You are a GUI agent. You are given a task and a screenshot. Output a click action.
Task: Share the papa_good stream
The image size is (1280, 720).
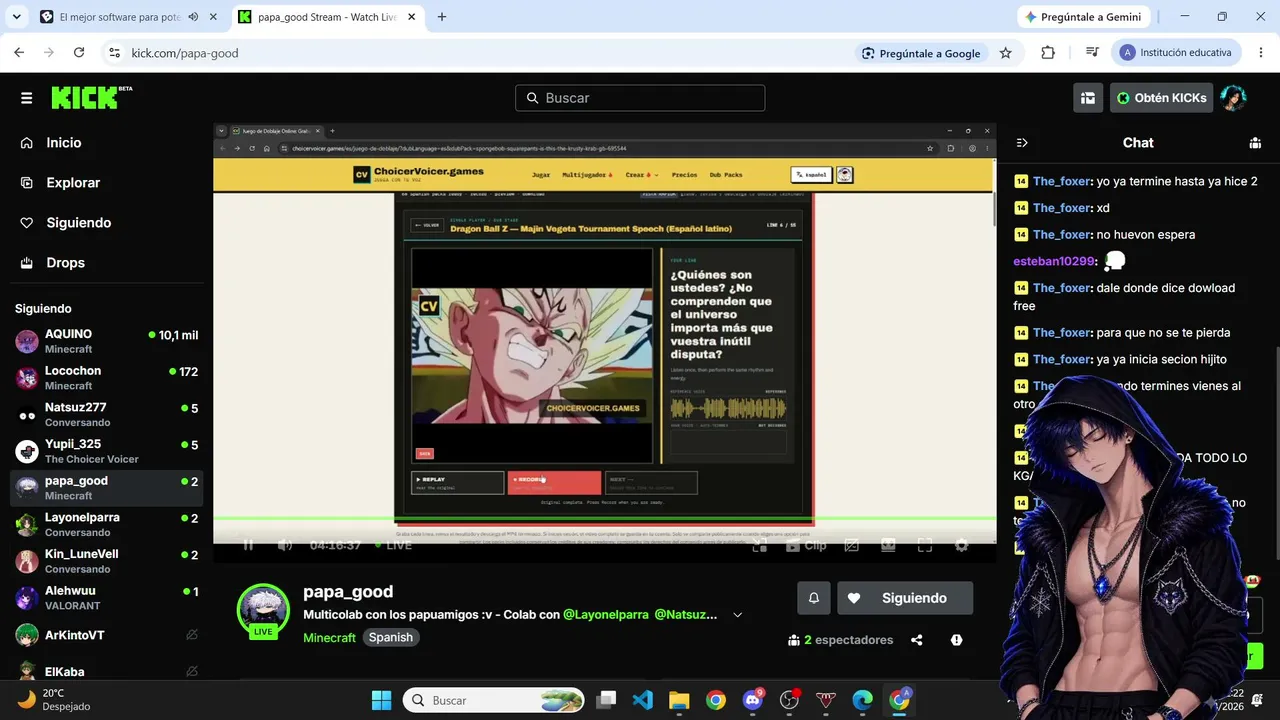click(917, 640)
